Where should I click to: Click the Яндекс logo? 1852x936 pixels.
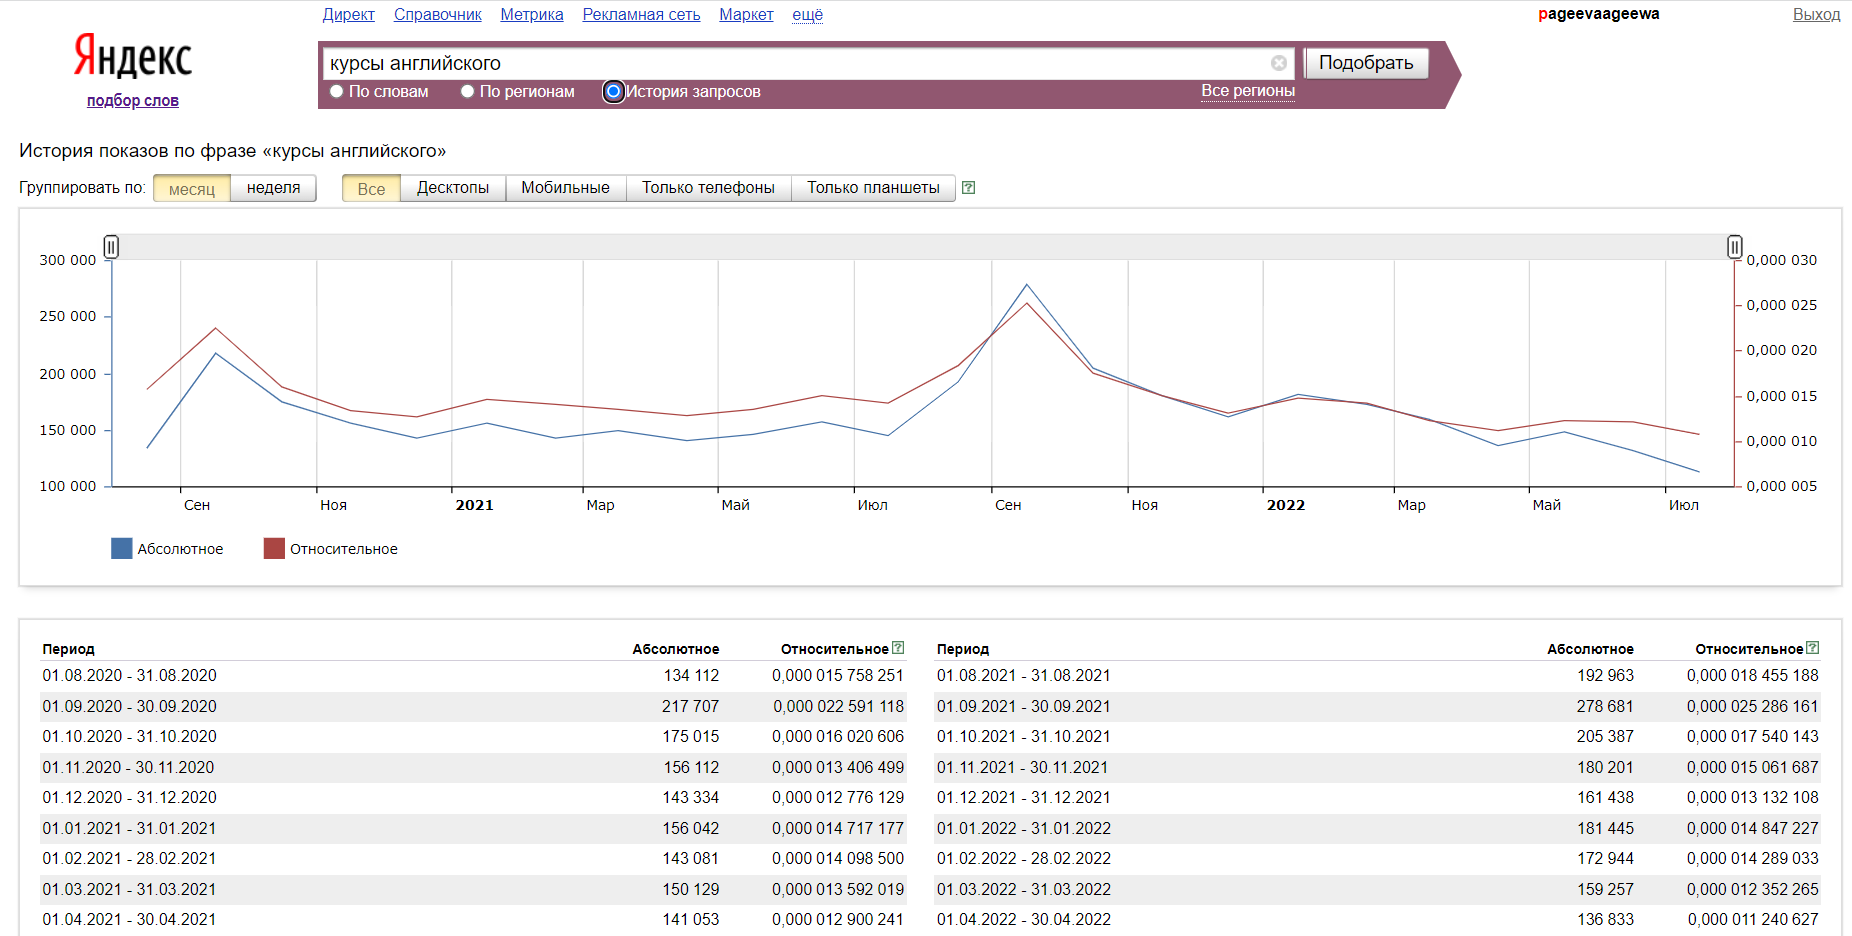133,57
